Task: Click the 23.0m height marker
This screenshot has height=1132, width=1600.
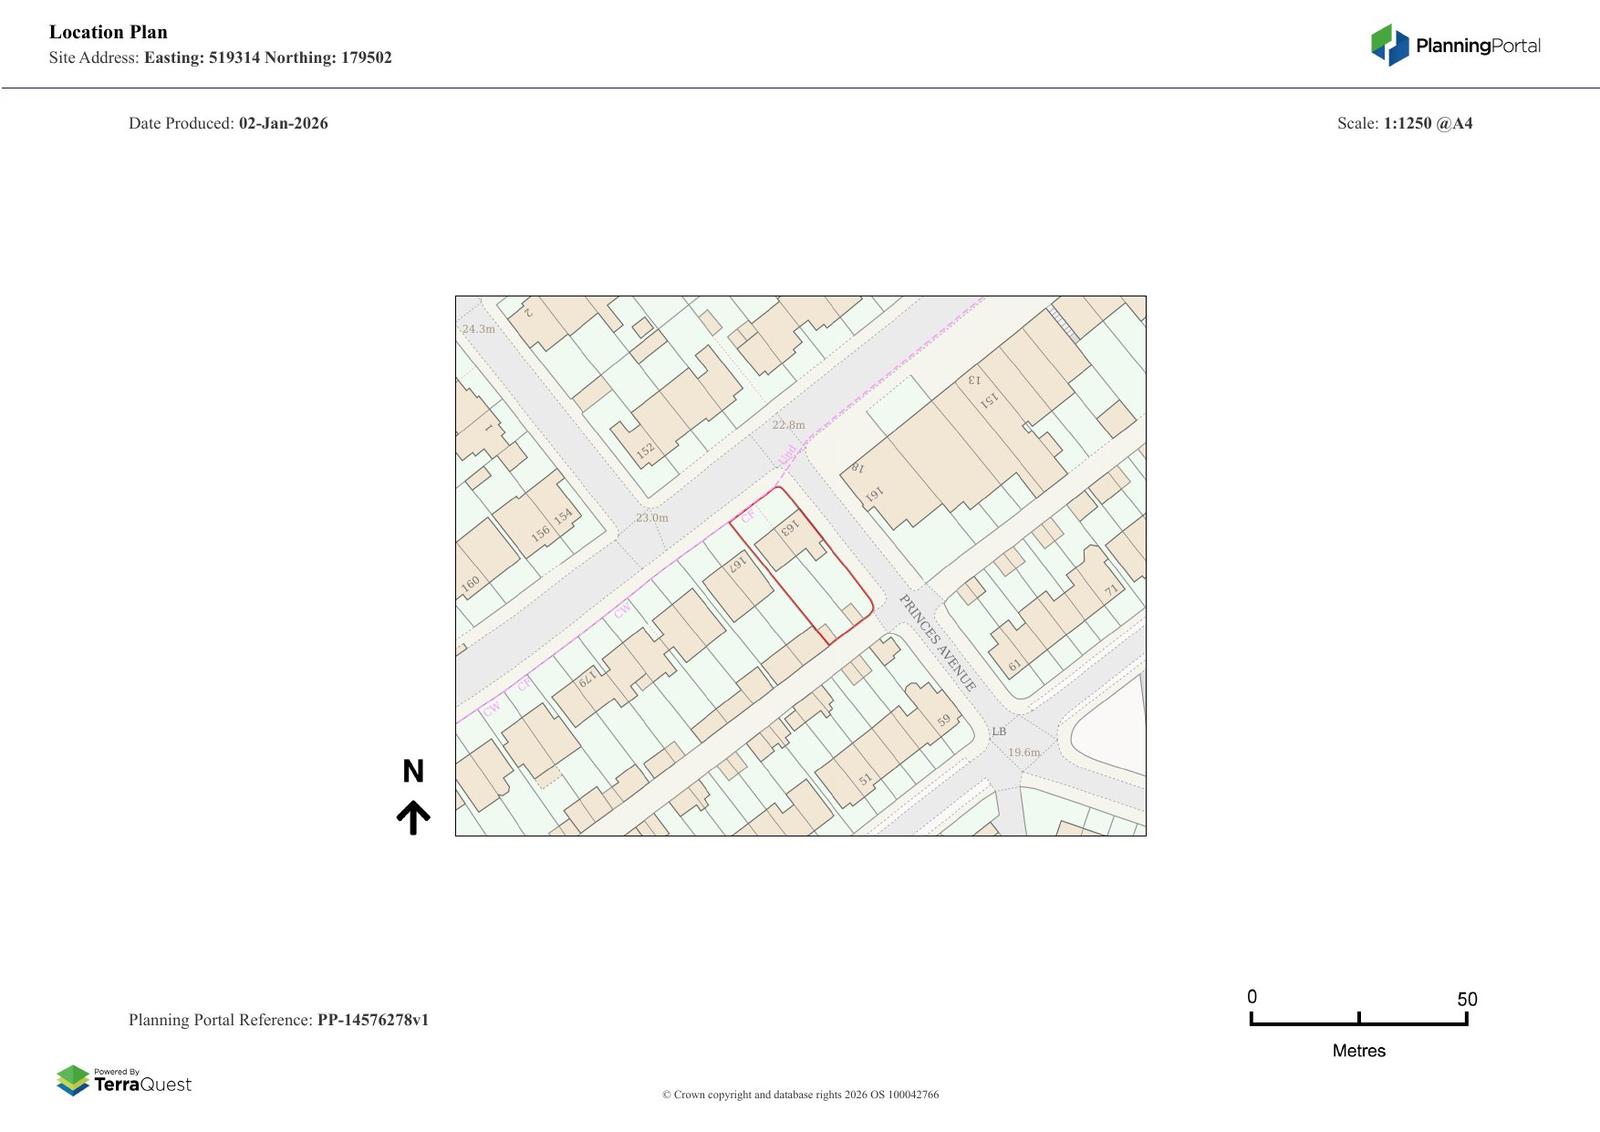Action: pyautogui.click(x=652, y=518)
